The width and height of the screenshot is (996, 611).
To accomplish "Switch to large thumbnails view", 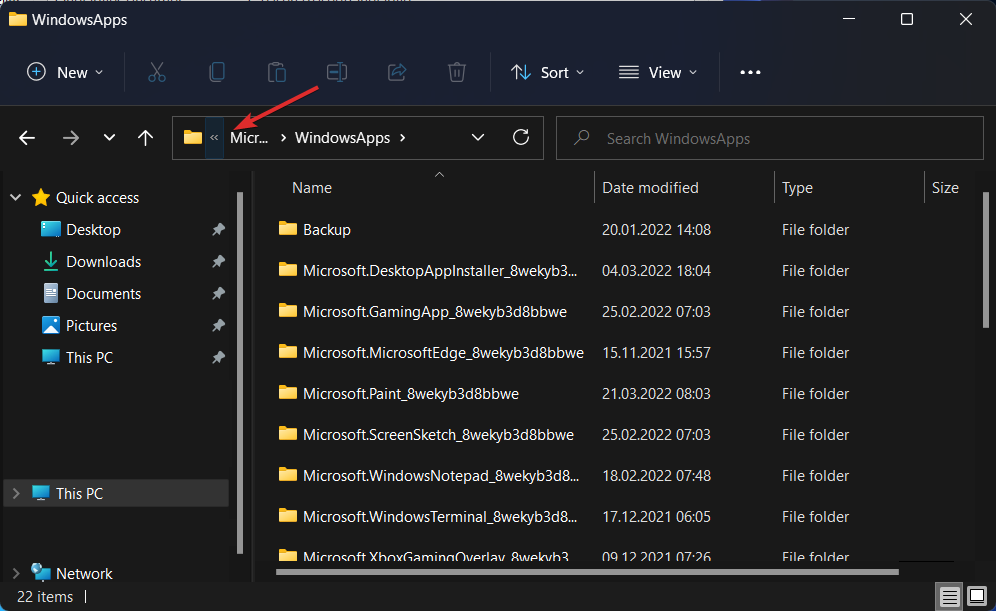I will [977, 596].
